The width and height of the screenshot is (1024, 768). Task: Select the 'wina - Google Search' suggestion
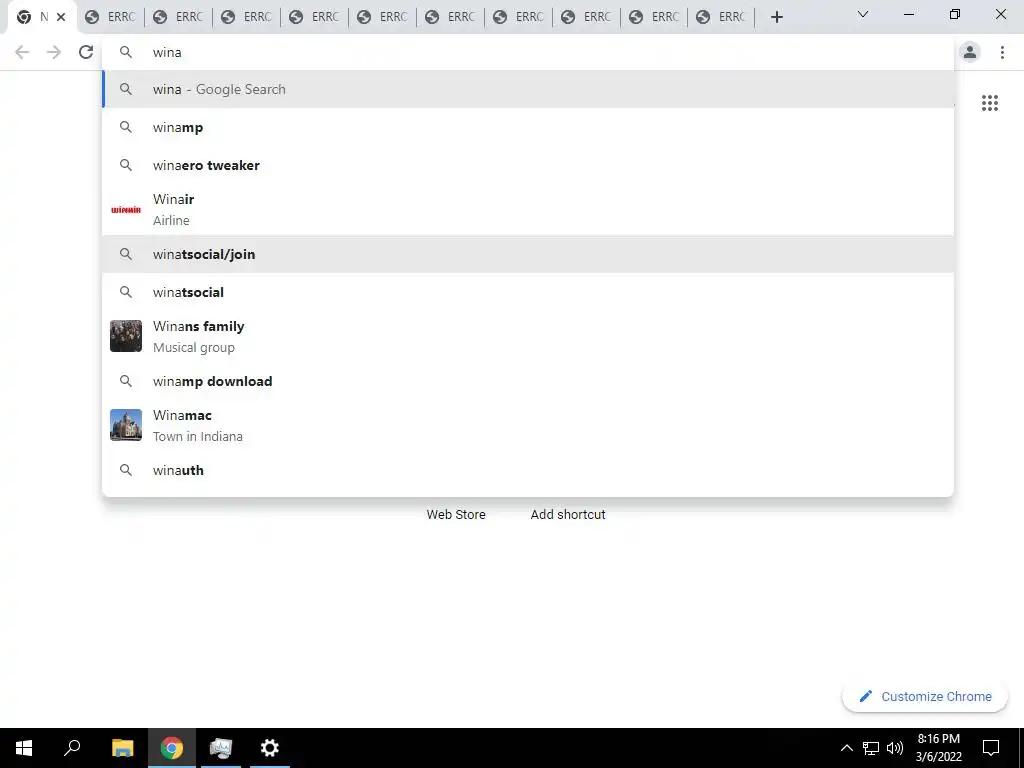(x=528, y=89)
